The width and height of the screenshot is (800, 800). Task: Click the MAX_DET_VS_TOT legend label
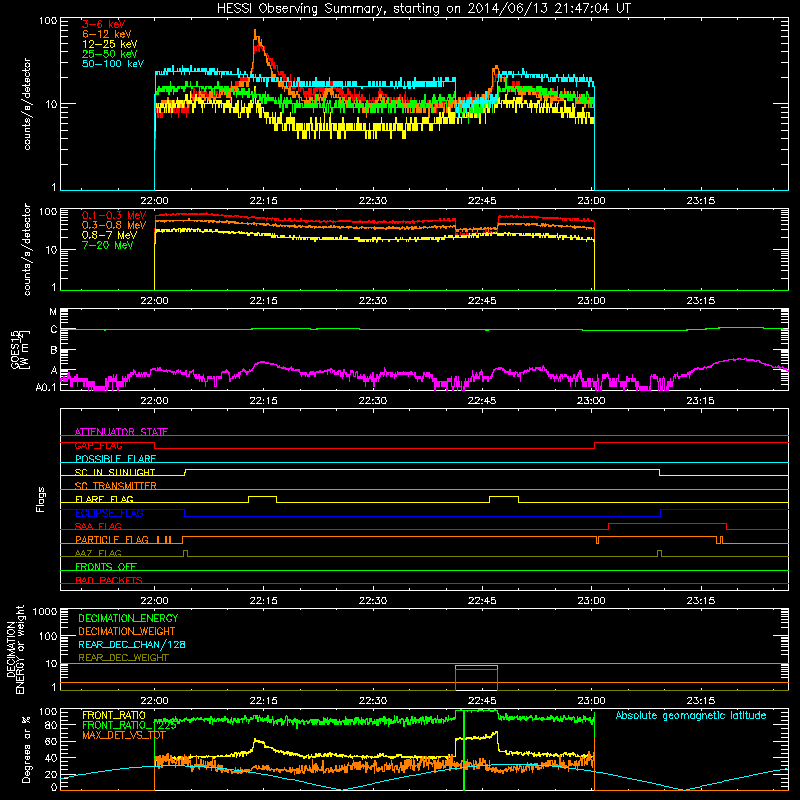point(124,735)
